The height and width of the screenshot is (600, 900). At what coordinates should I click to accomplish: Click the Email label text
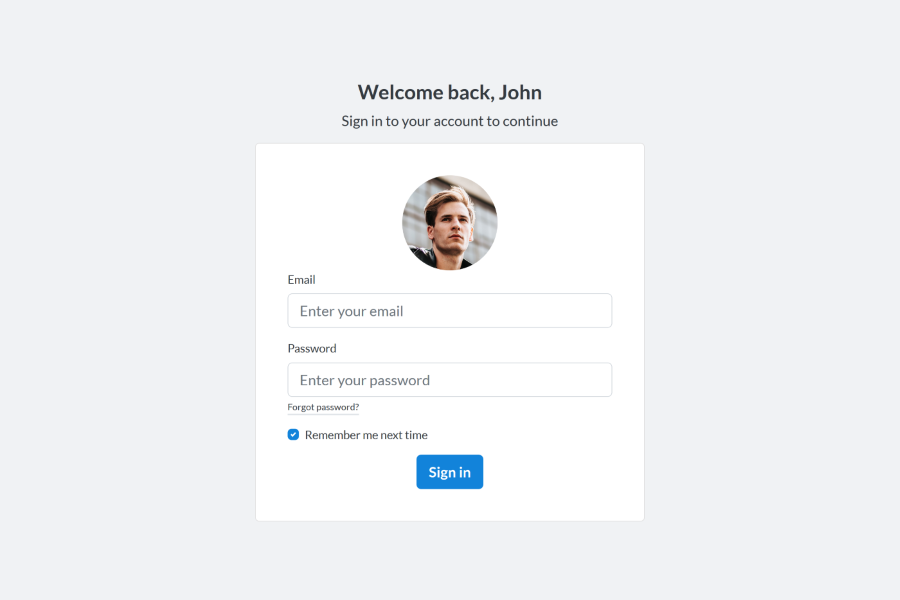pos(301,280)
